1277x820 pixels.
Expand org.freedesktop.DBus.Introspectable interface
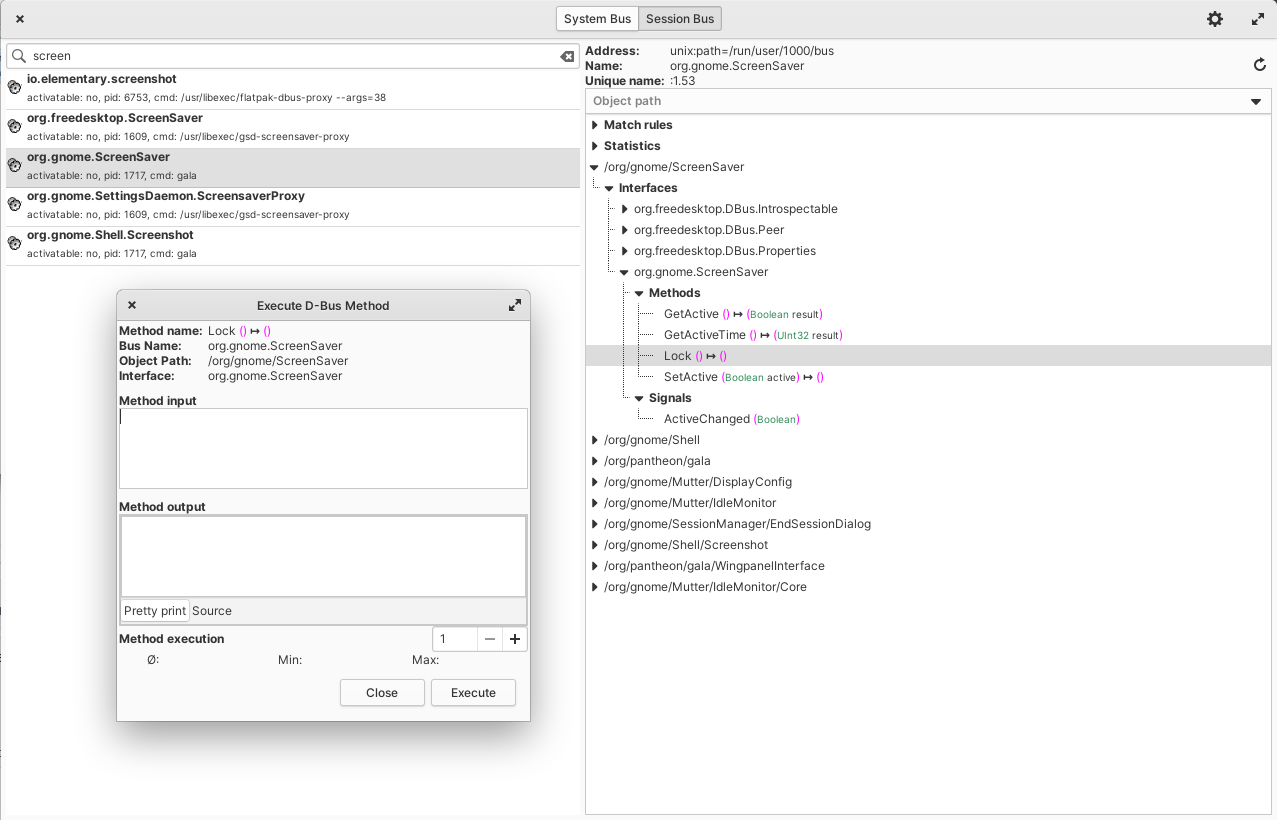625,209
